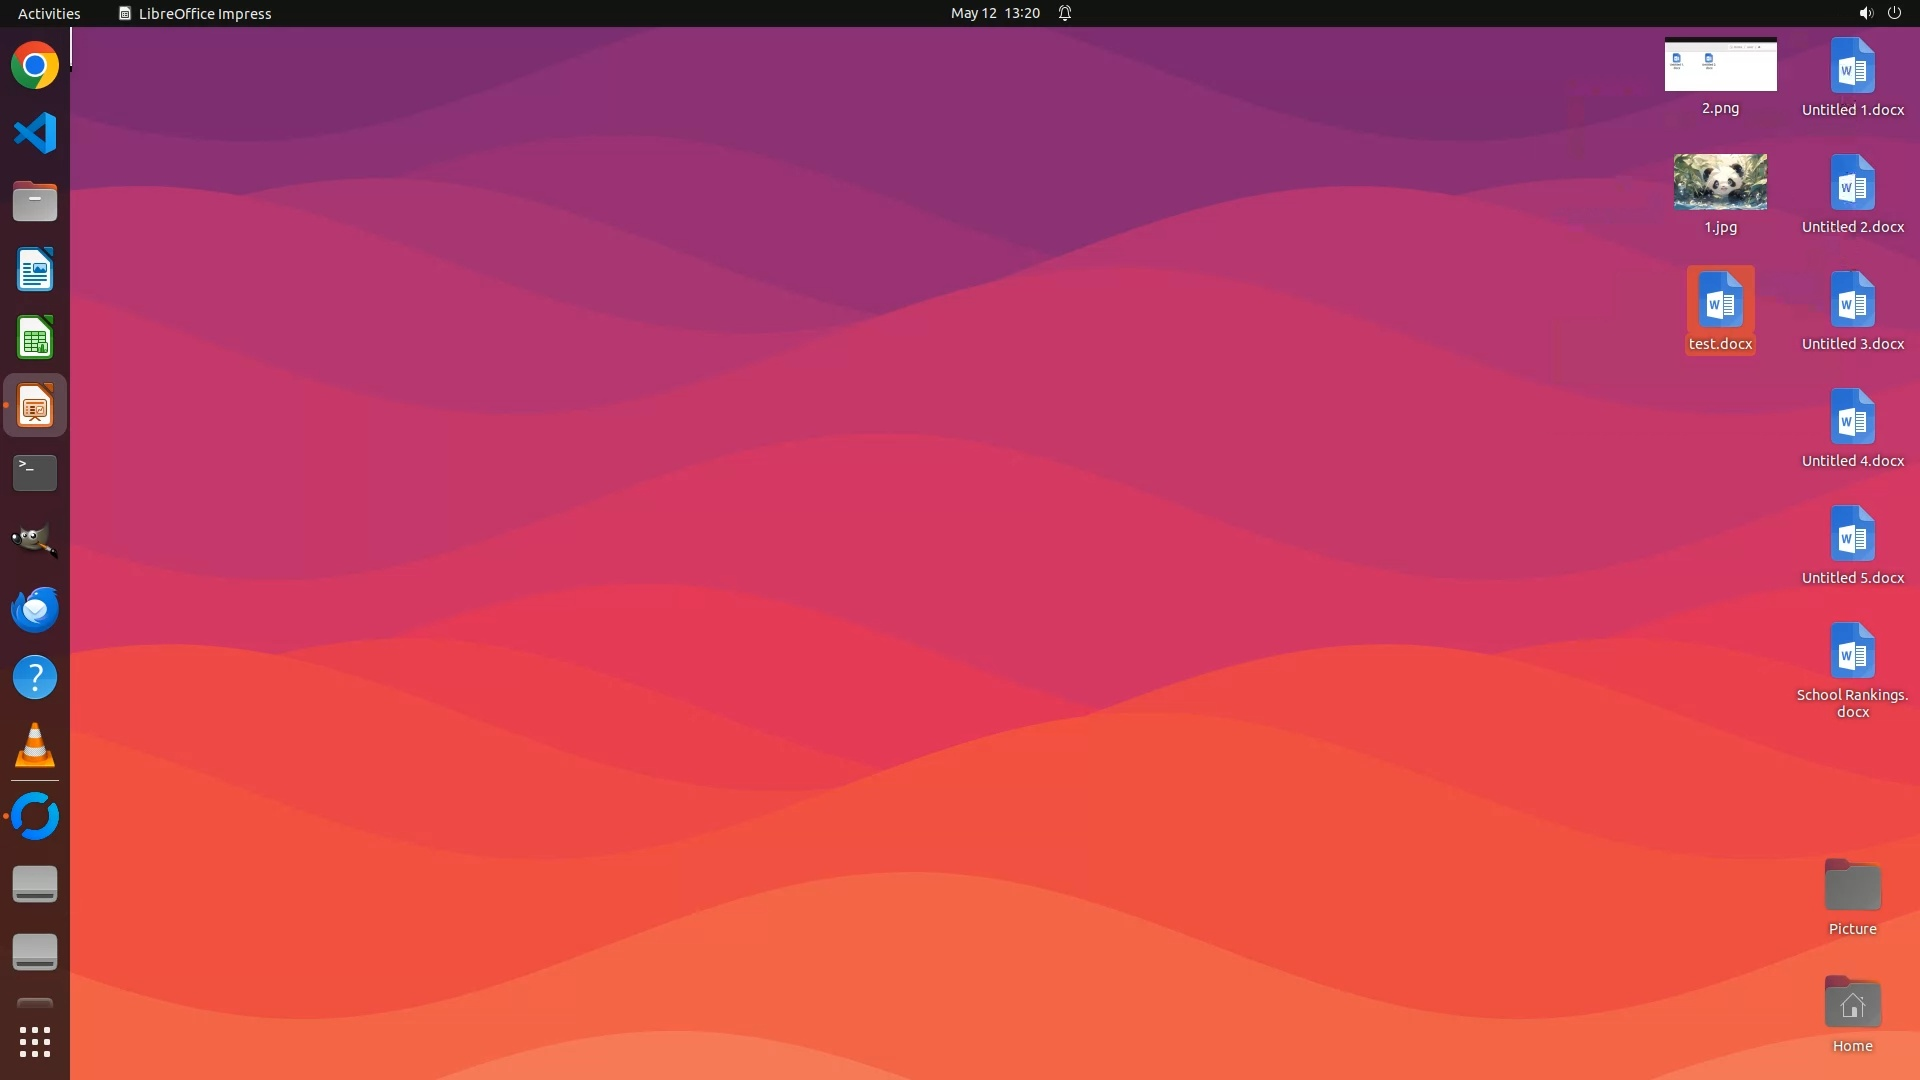
Task: Select the School Rankings.docx file
Action: pos(1852,653)
